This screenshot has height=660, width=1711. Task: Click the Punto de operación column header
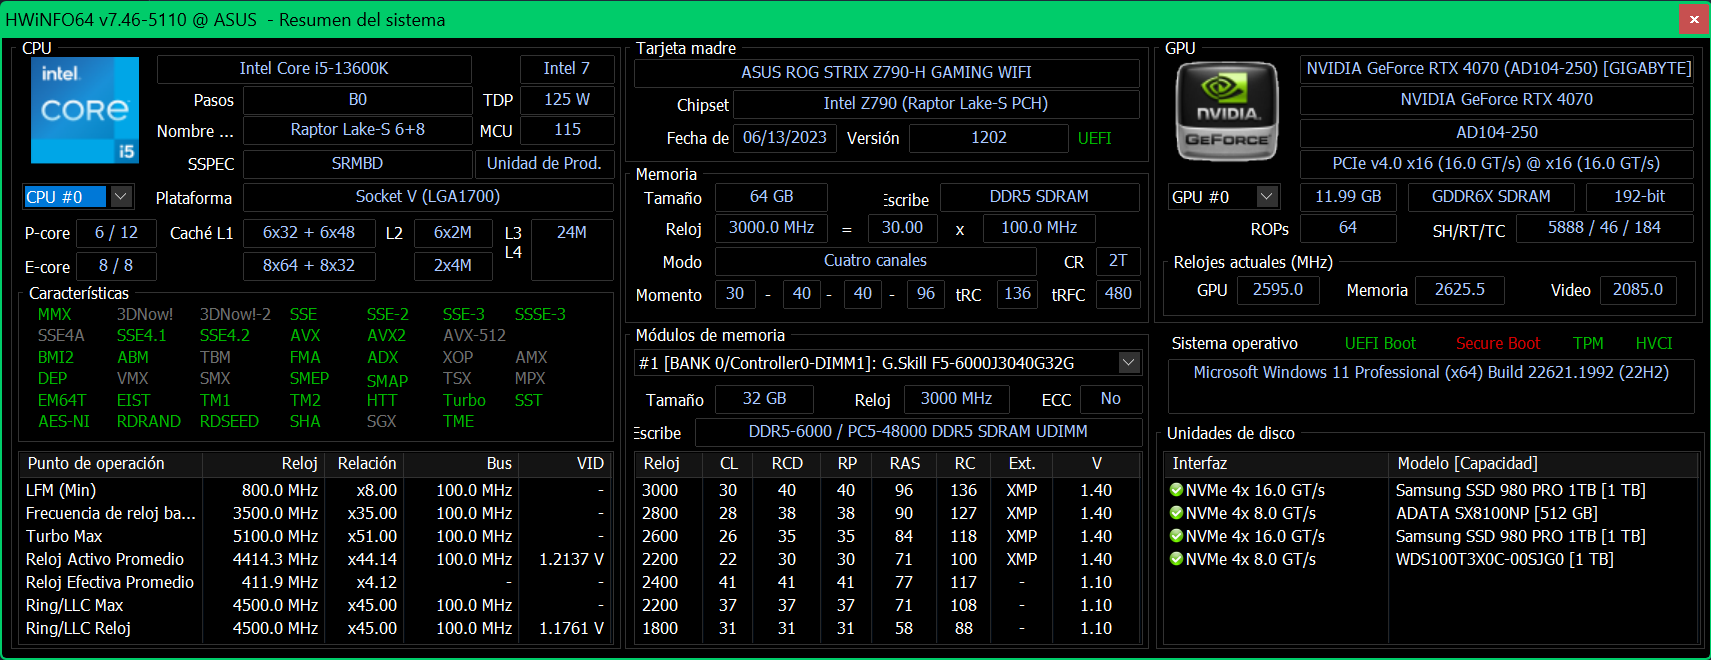(x=111, y=464)
